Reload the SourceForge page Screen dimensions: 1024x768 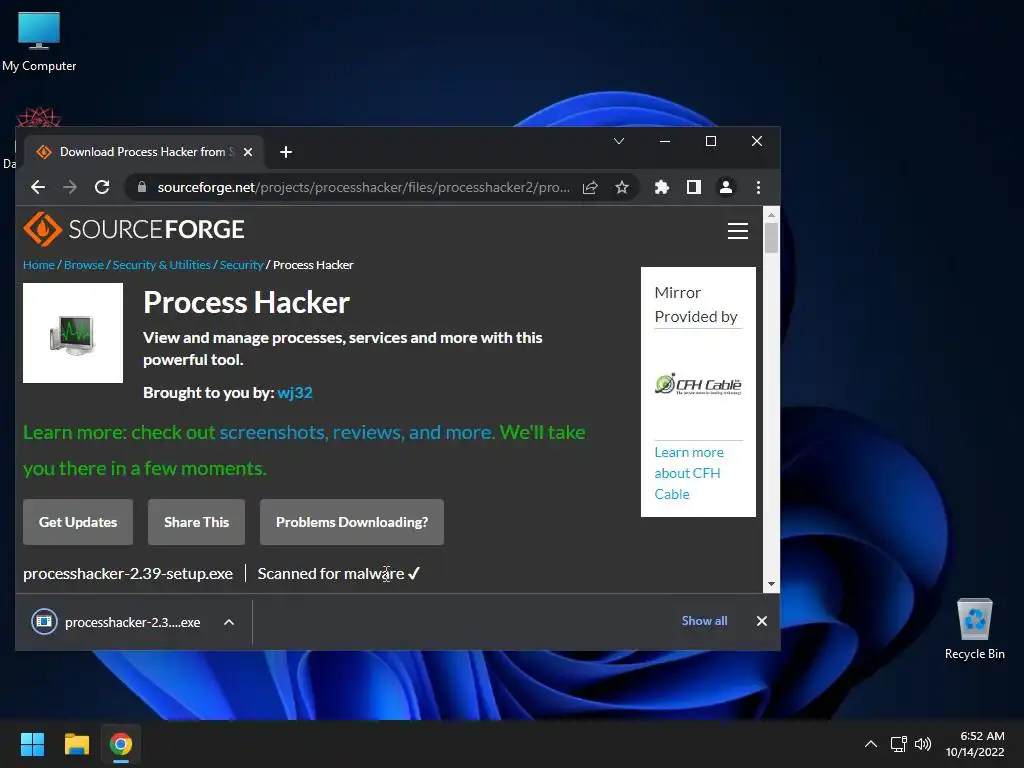102,187
